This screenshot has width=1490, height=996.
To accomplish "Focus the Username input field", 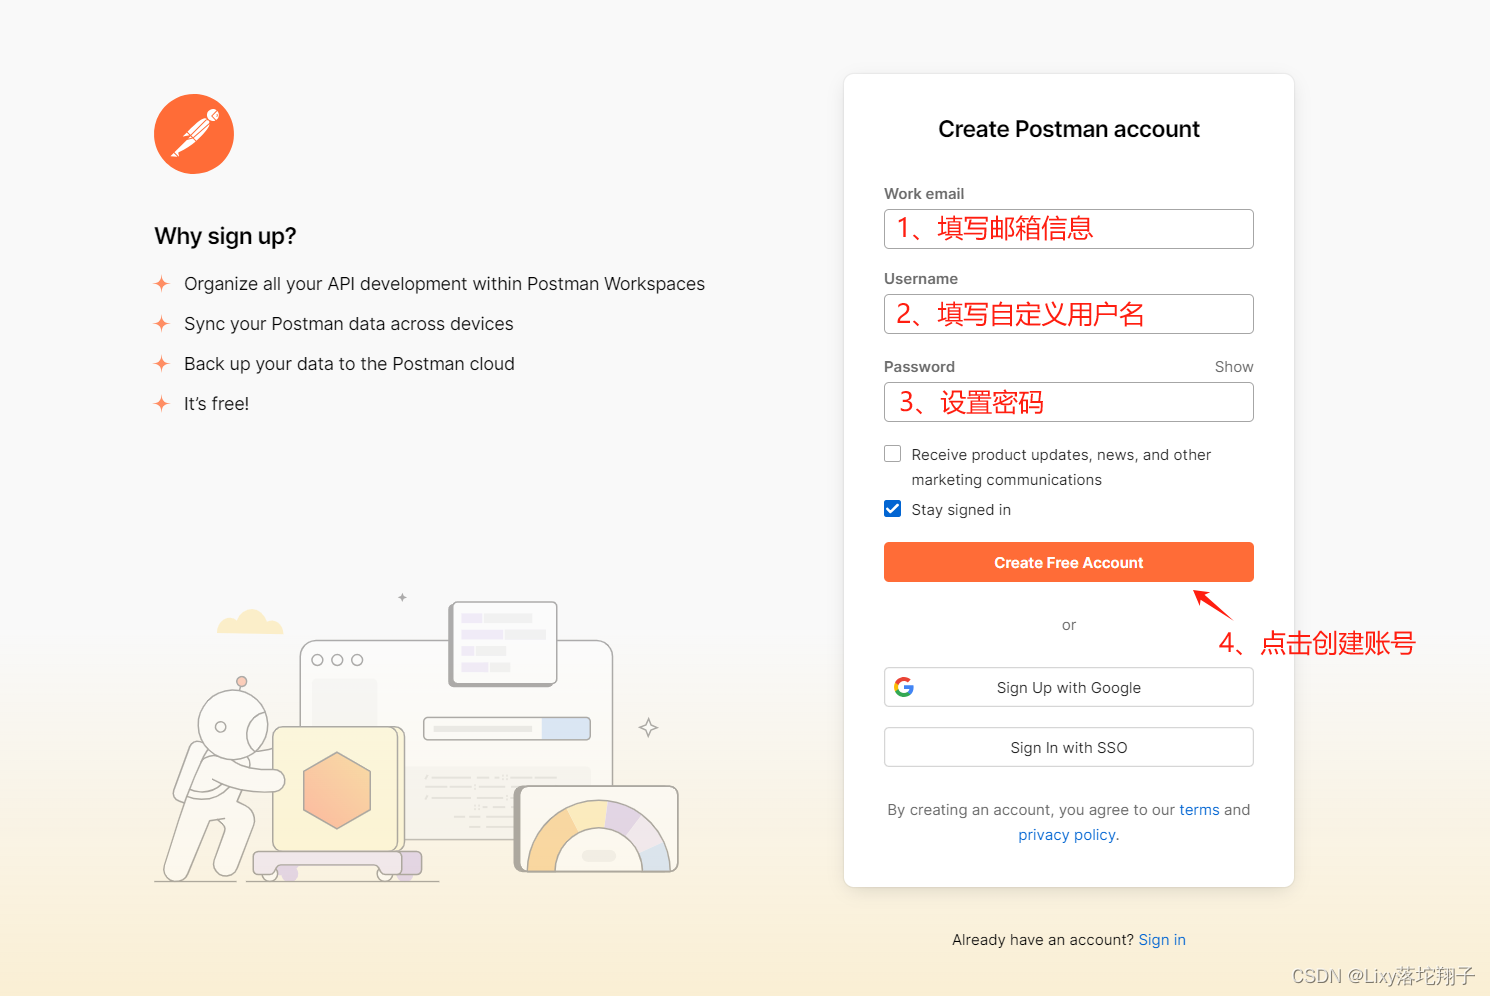I will [1068, 314].
